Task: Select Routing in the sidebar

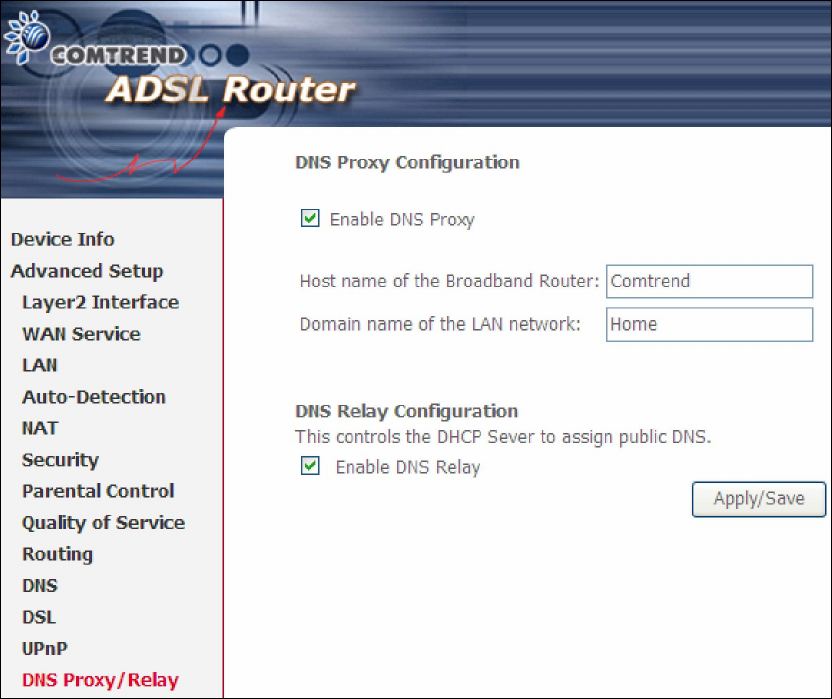Action: pyautogui.click(x=57, y=554)
